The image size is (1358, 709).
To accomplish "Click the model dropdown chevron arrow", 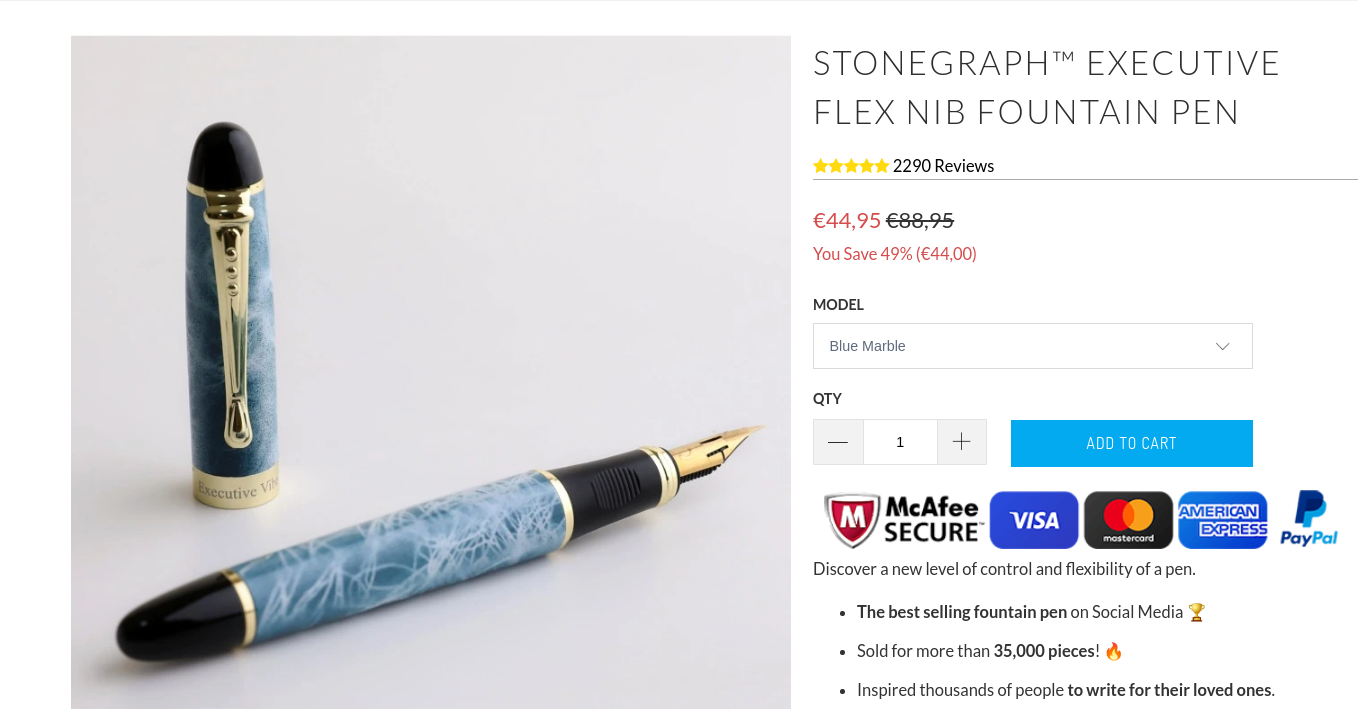I will (1222, 346).
